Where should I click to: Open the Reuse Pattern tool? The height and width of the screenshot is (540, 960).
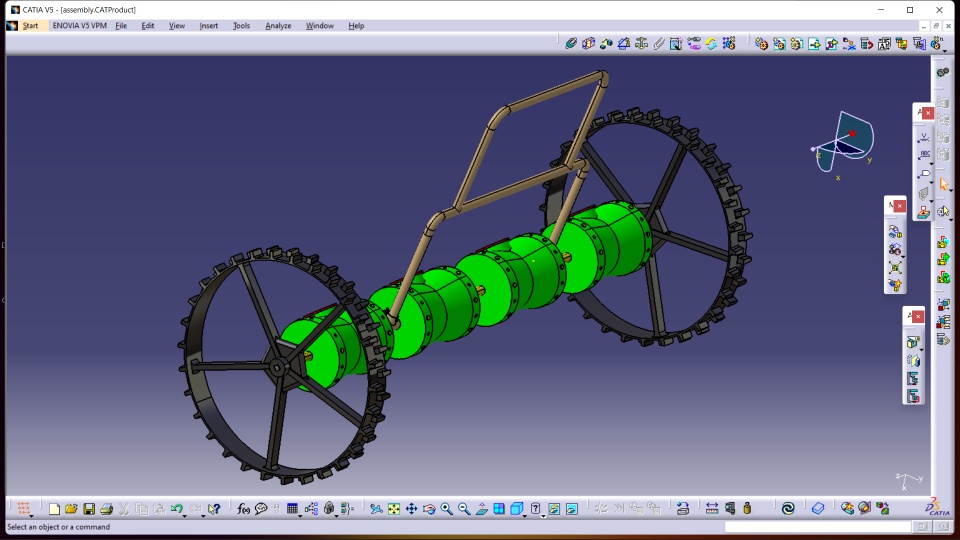click(729, 43)
